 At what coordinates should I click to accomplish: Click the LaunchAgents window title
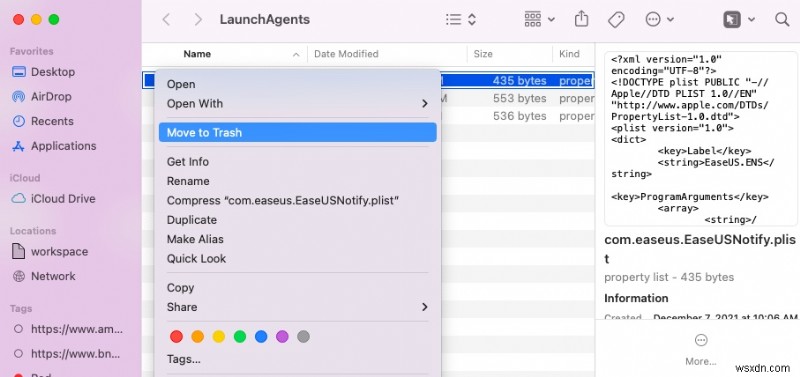[264, 20]
